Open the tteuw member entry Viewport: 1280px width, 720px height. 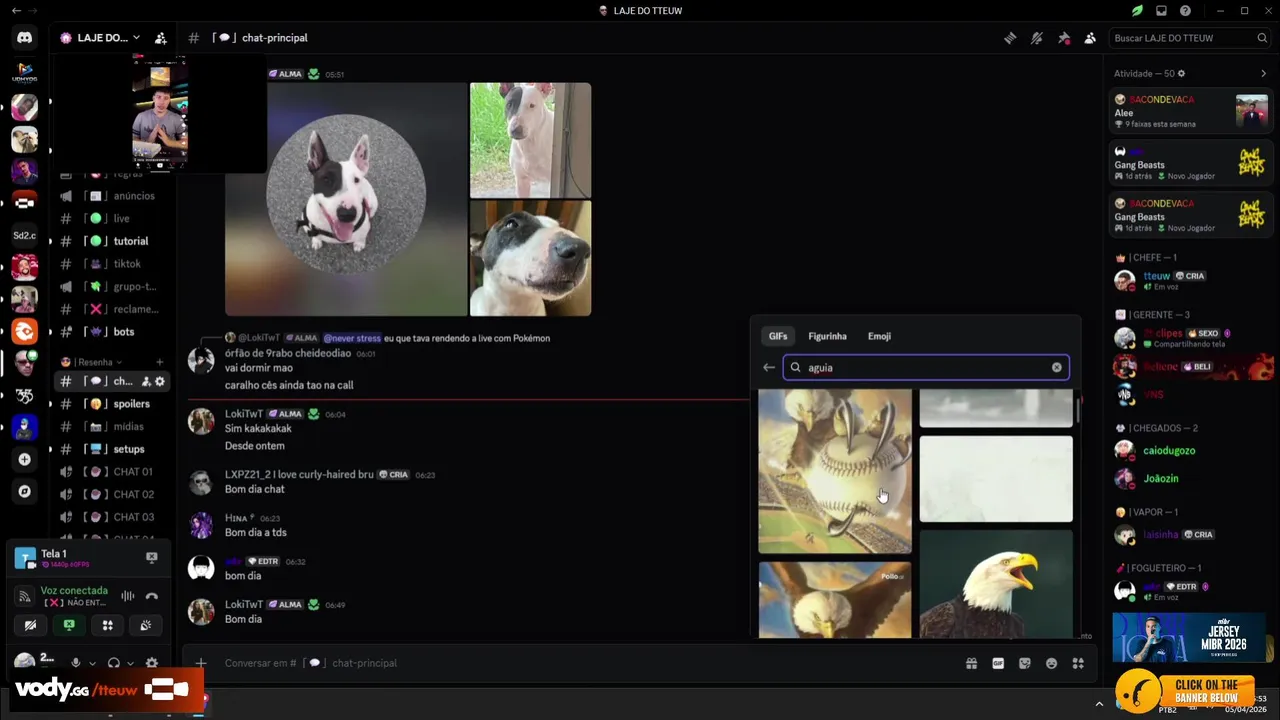(1189, 280)
